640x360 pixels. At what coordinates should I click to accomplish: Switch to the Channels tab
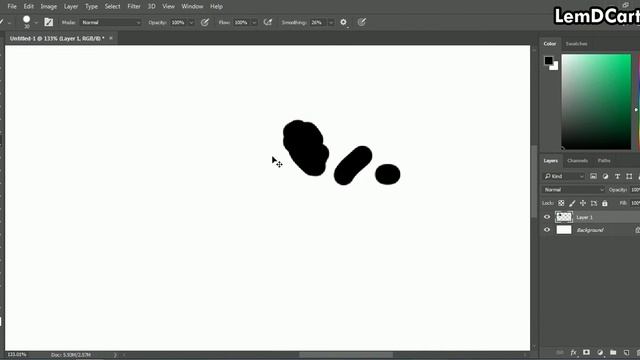[x=578, y=161]
